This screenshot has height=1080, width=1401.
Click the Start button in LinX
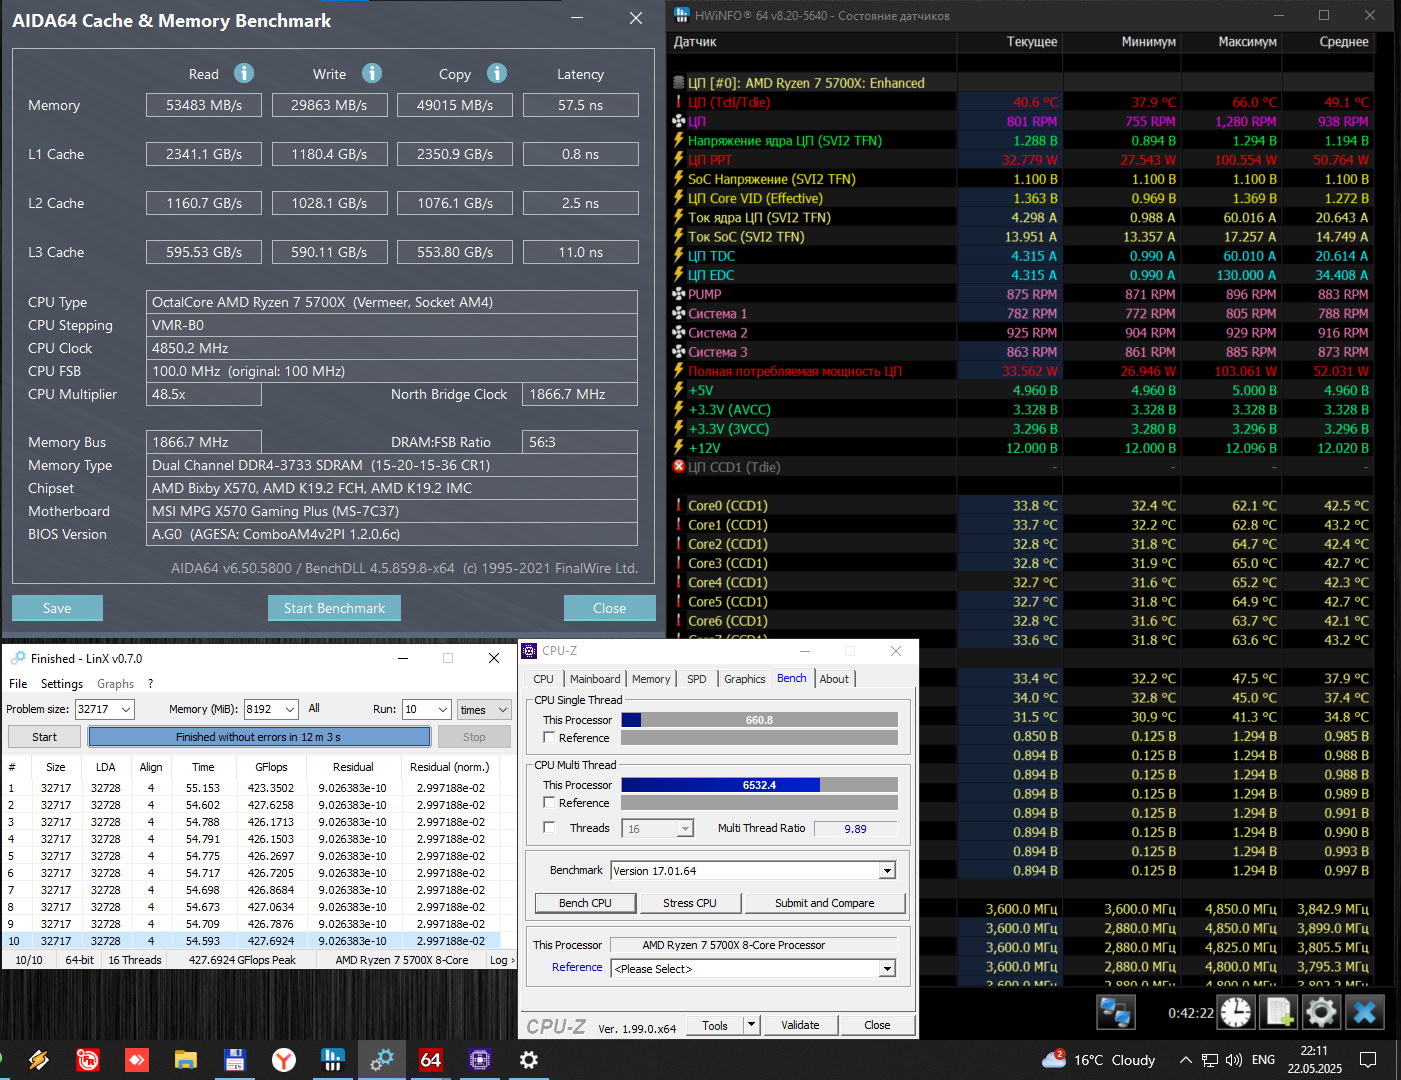(45, 737)
